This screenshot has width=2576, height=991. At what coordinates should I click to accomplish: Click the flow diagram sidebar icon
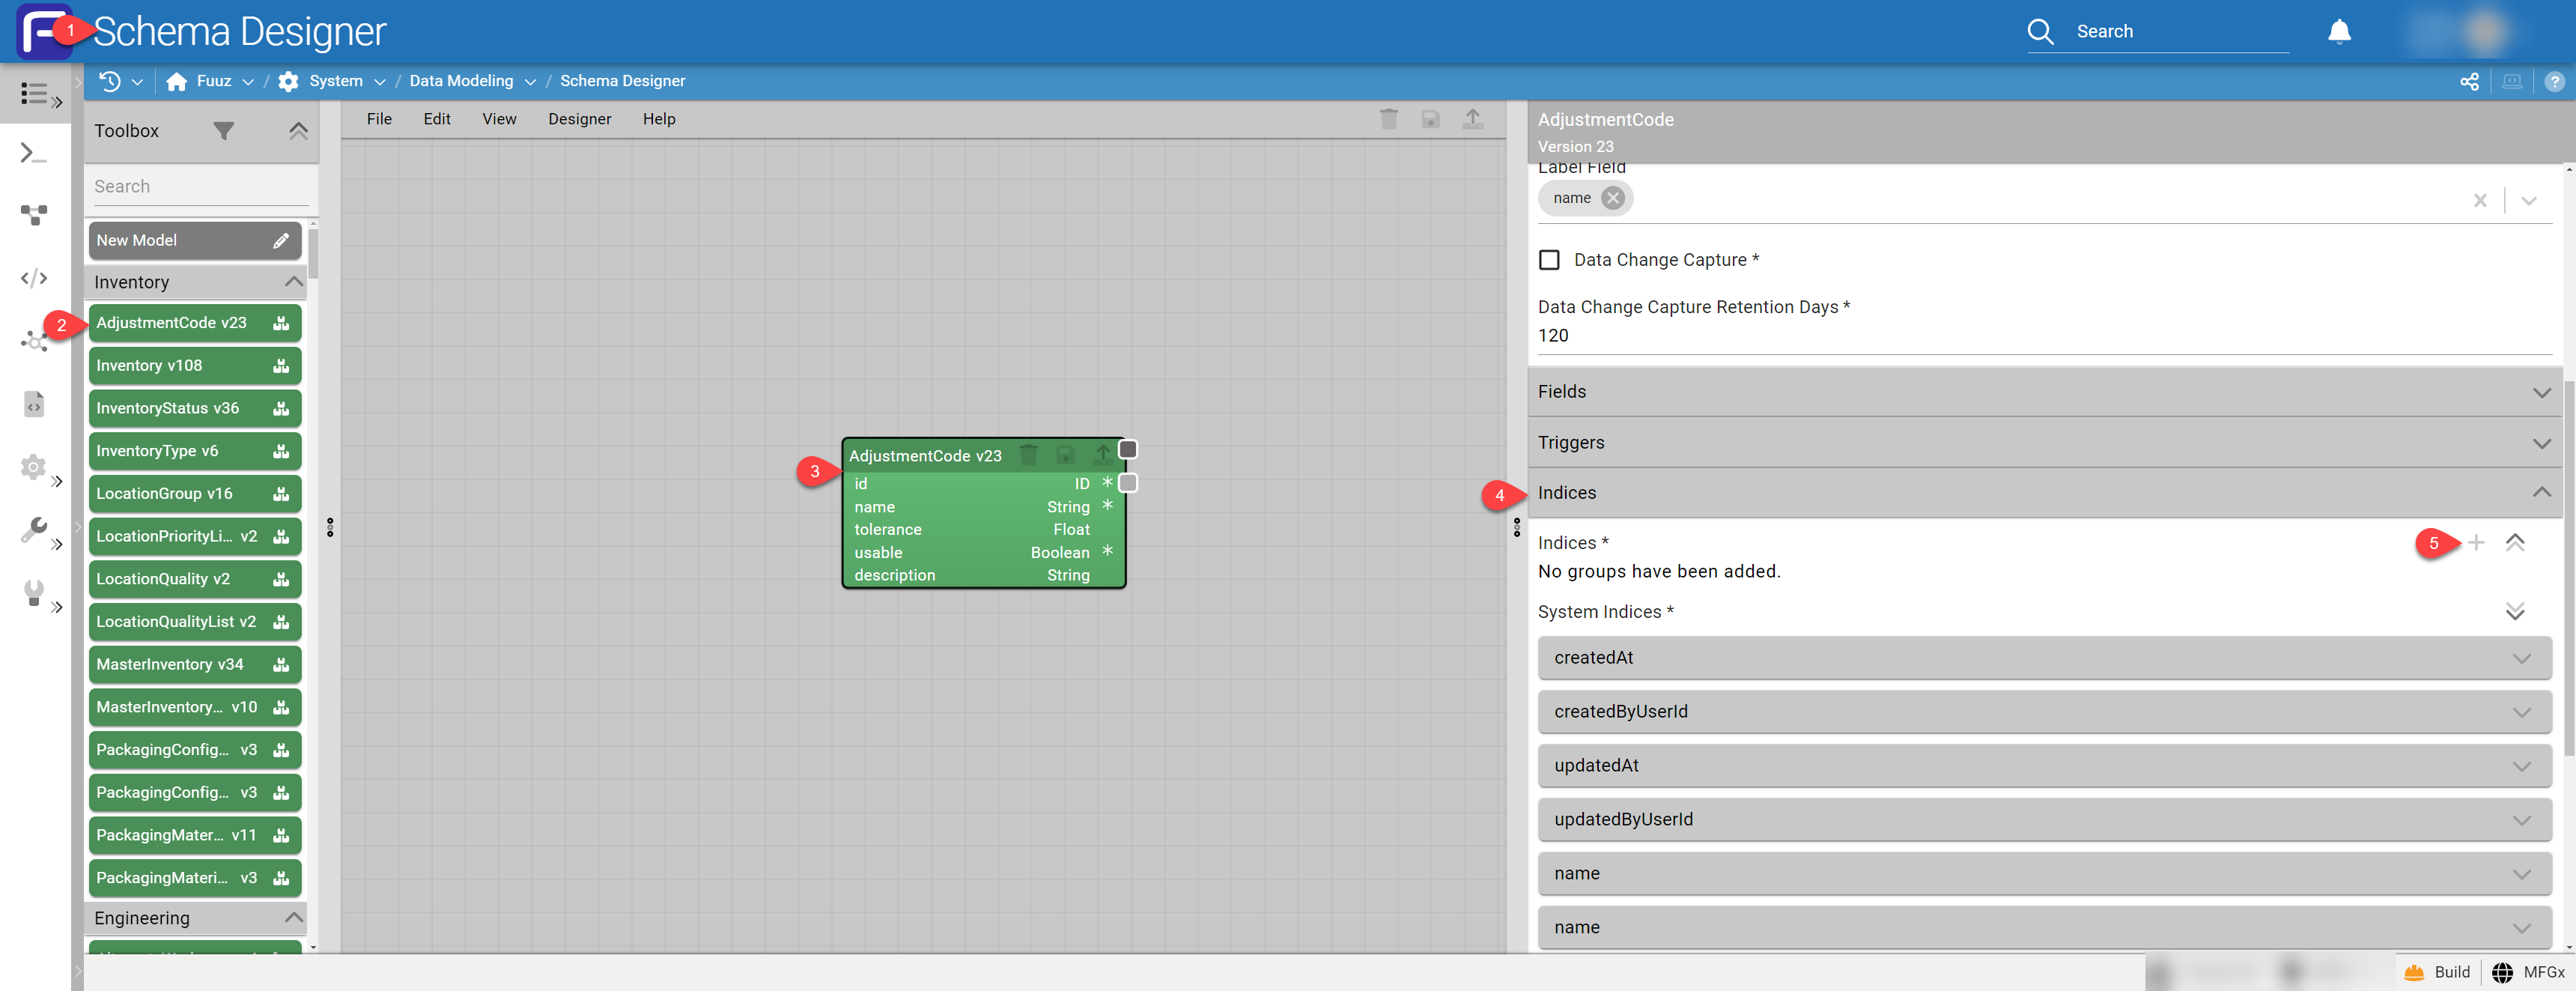pos(33,215)
